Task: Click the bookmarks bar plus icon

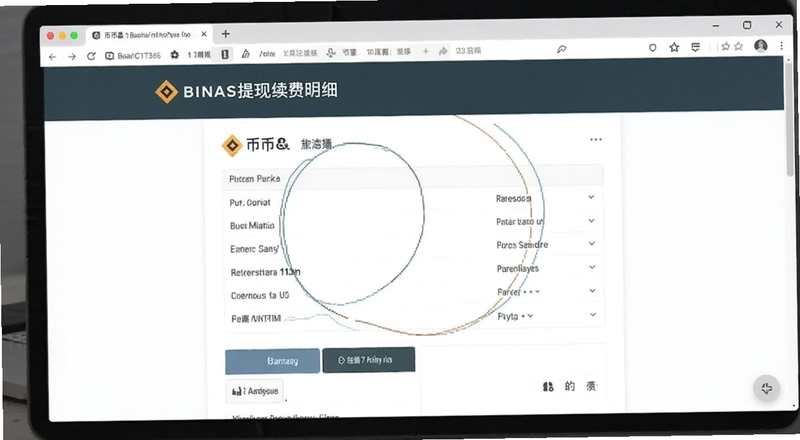Action: 426,51
